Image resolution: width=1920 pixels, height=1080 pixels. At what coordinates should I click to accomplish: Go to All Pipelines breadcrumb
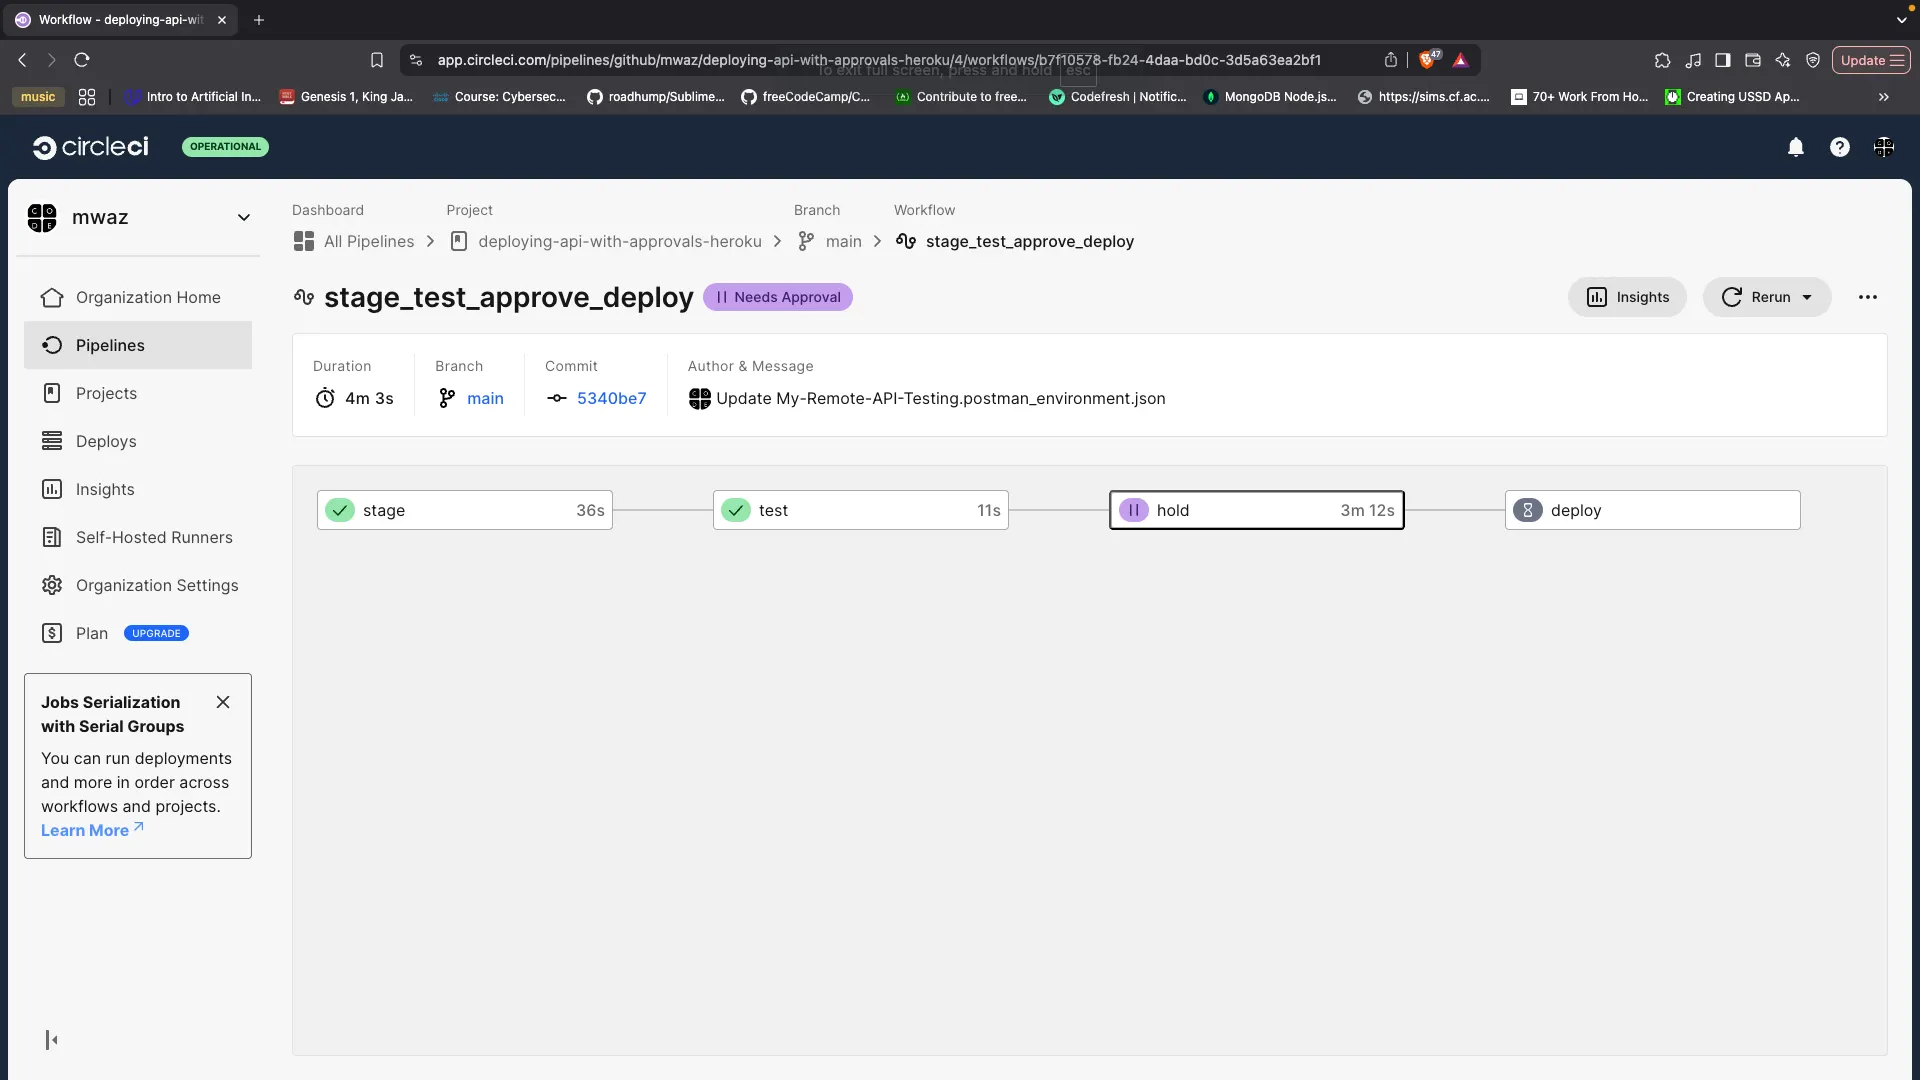[354, 241]
